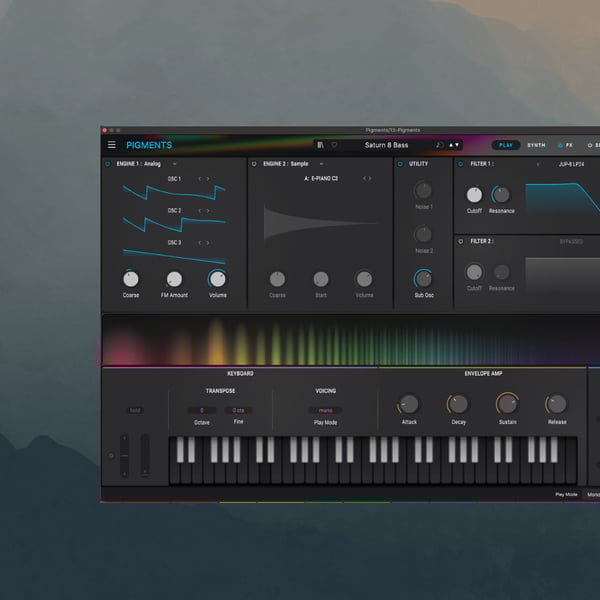Click the Transpose Fine cents value field
The image size is (600, 600).
238,410
